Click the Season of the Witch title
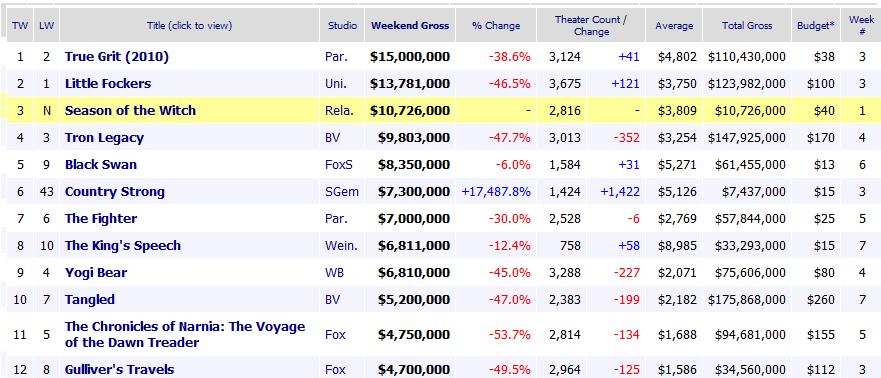Viewport: 881px width, 378px height. click(130, 111)
